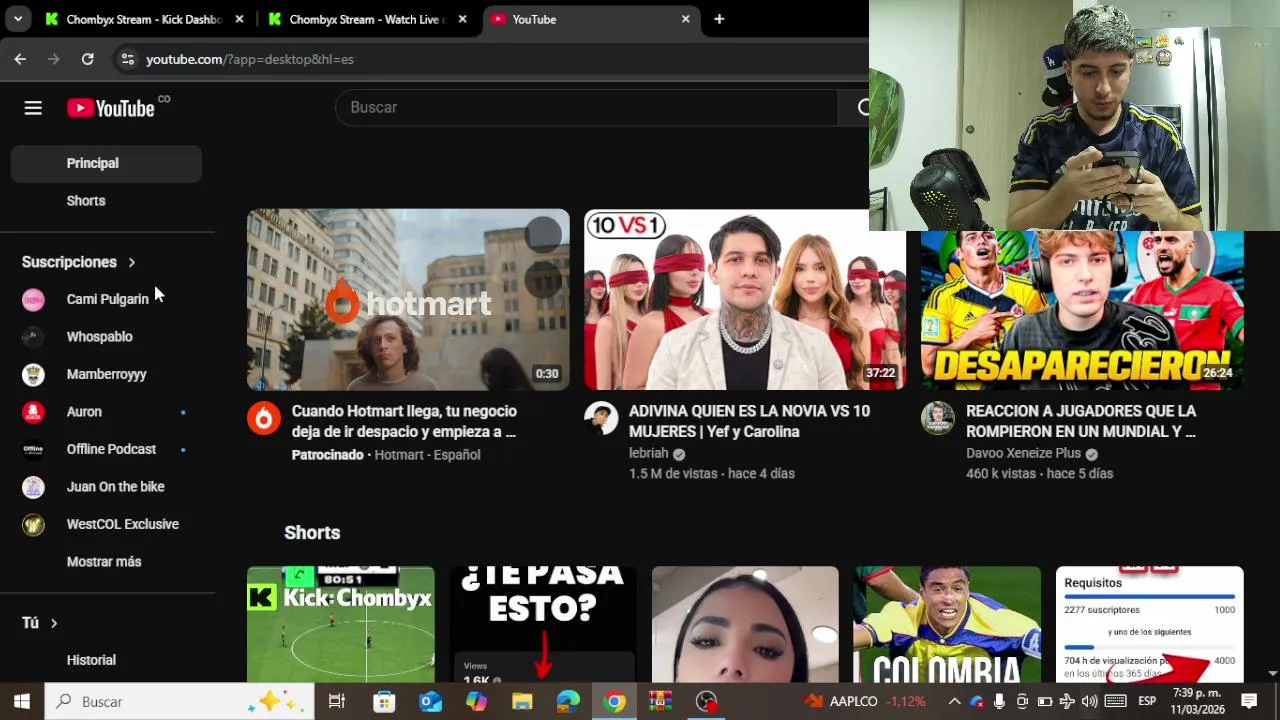This screenshot has height=720, width=1280.
Task: Open the Windows Start menu
Action: point(22,701)
